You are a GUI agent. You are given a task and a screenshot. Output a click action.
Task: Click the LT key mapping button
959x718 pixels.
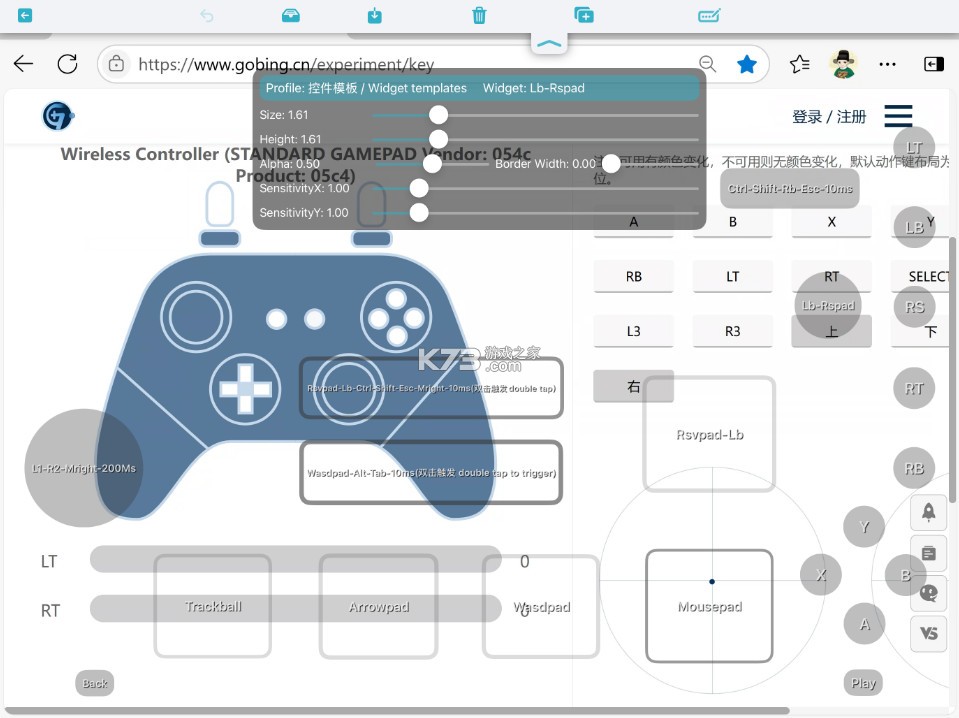coord(733,276)
